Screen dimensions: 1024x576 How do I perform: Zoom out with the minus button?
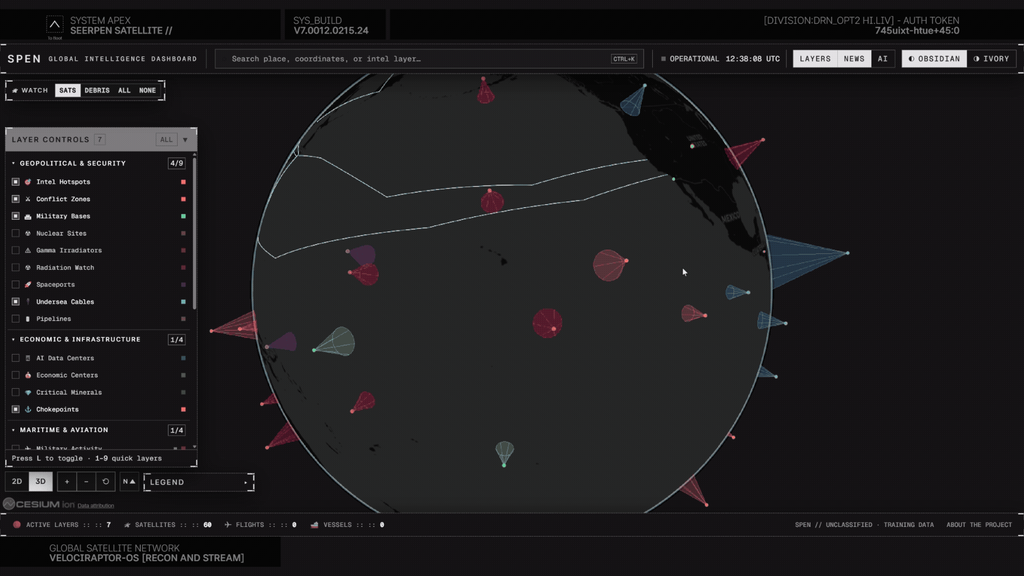click(86, 481)
